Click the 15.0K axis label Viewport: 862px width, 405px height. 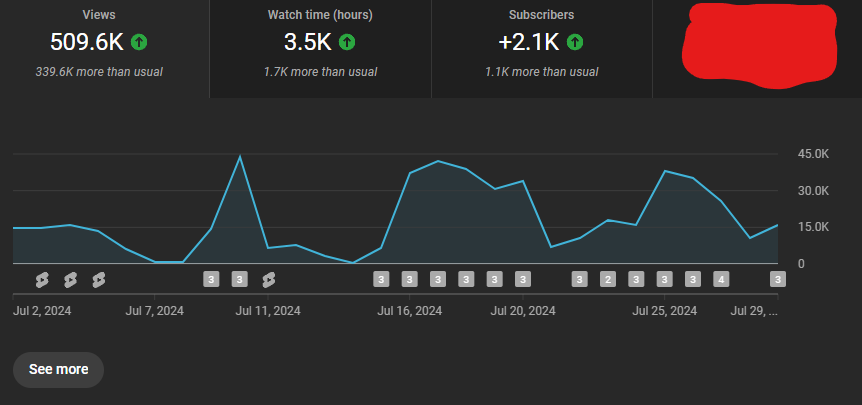pyautogui.click(x=813, y=227)
